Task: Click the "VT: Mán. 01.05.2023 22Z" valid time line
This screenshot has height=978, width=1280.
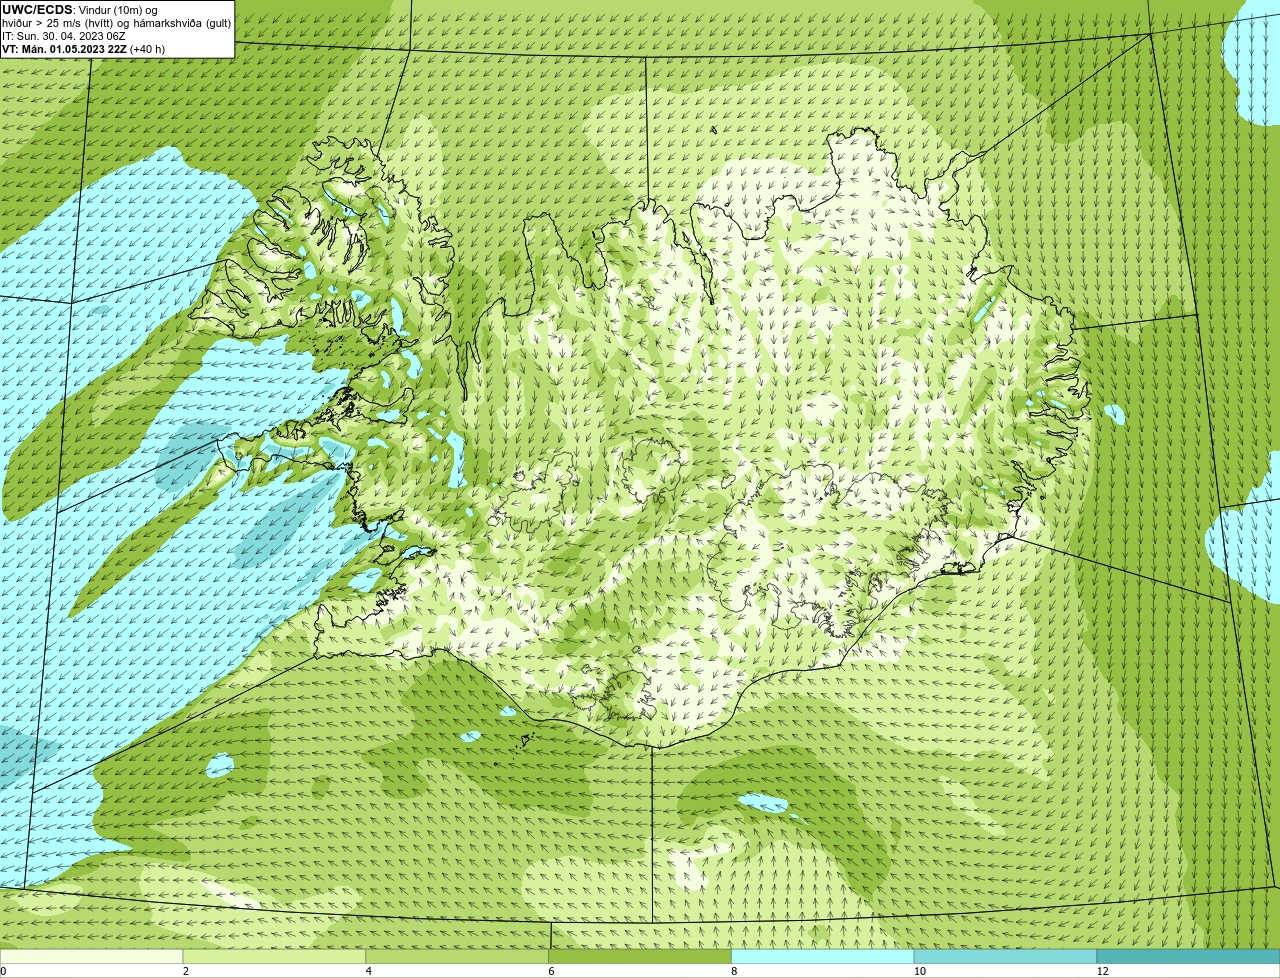Action: (x=84, y=48)
